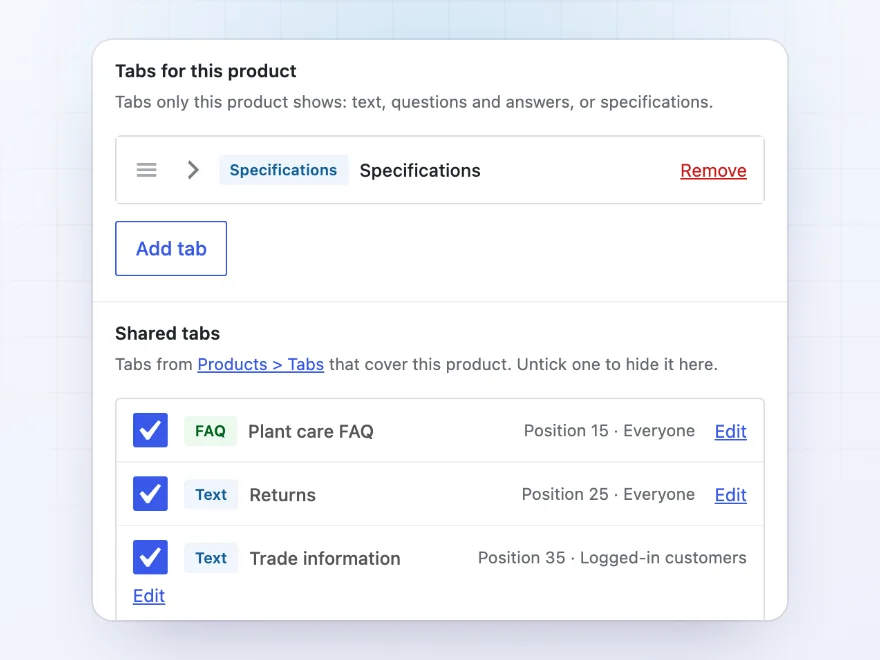Edit the Plant care FAQ tab
Screen dimensions: 880x660
pos(731,431)
